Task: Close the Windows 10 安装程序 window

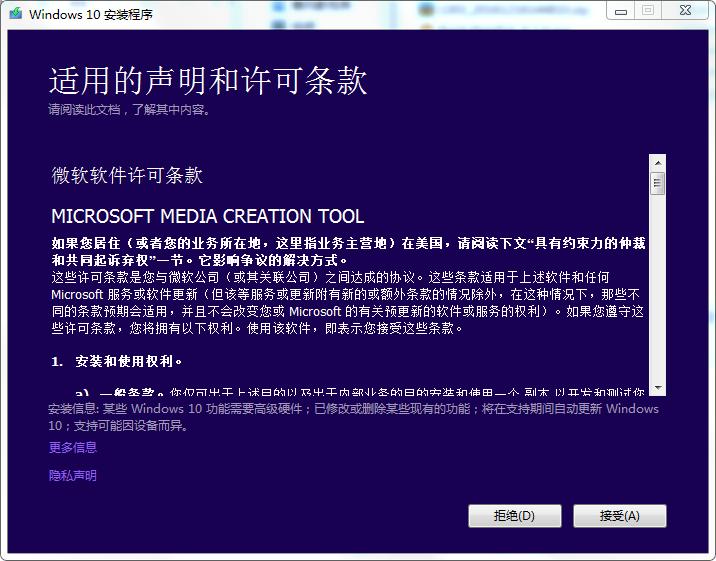Action: coord(685,10)
